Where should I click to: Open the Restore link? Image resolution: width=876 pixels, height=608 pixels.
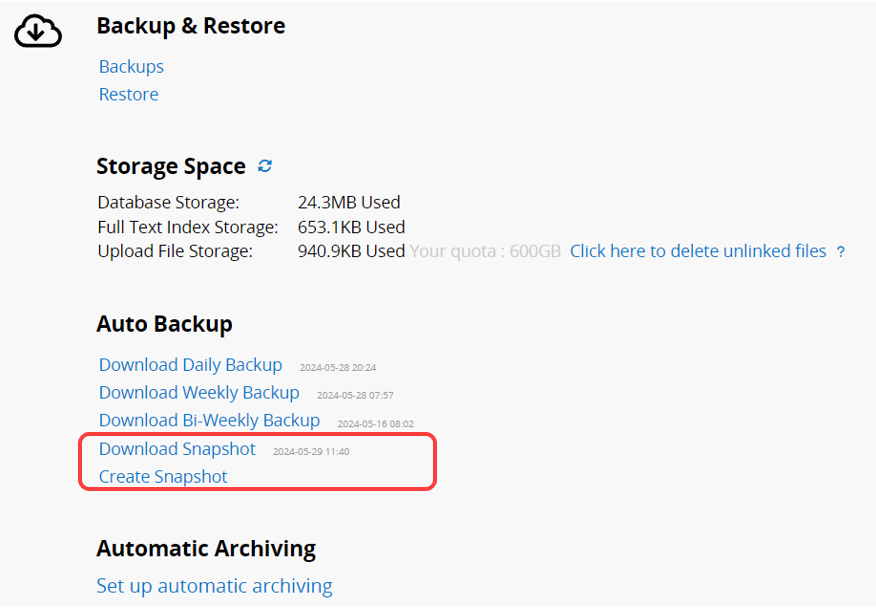tap(128, 95)
